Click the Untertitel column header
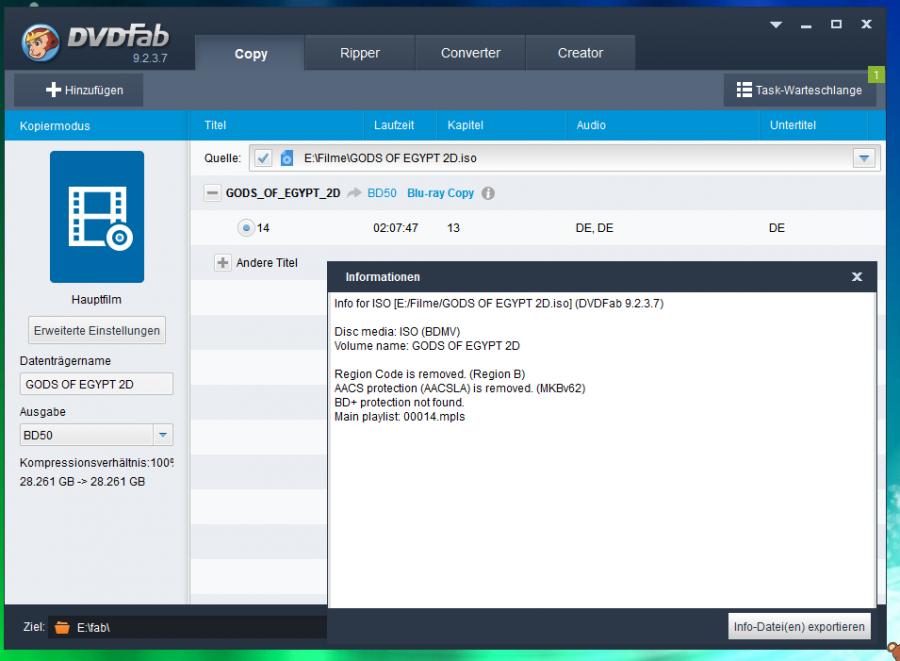The width and height of the screenshot is (900, 661). (x=793, y=125)
